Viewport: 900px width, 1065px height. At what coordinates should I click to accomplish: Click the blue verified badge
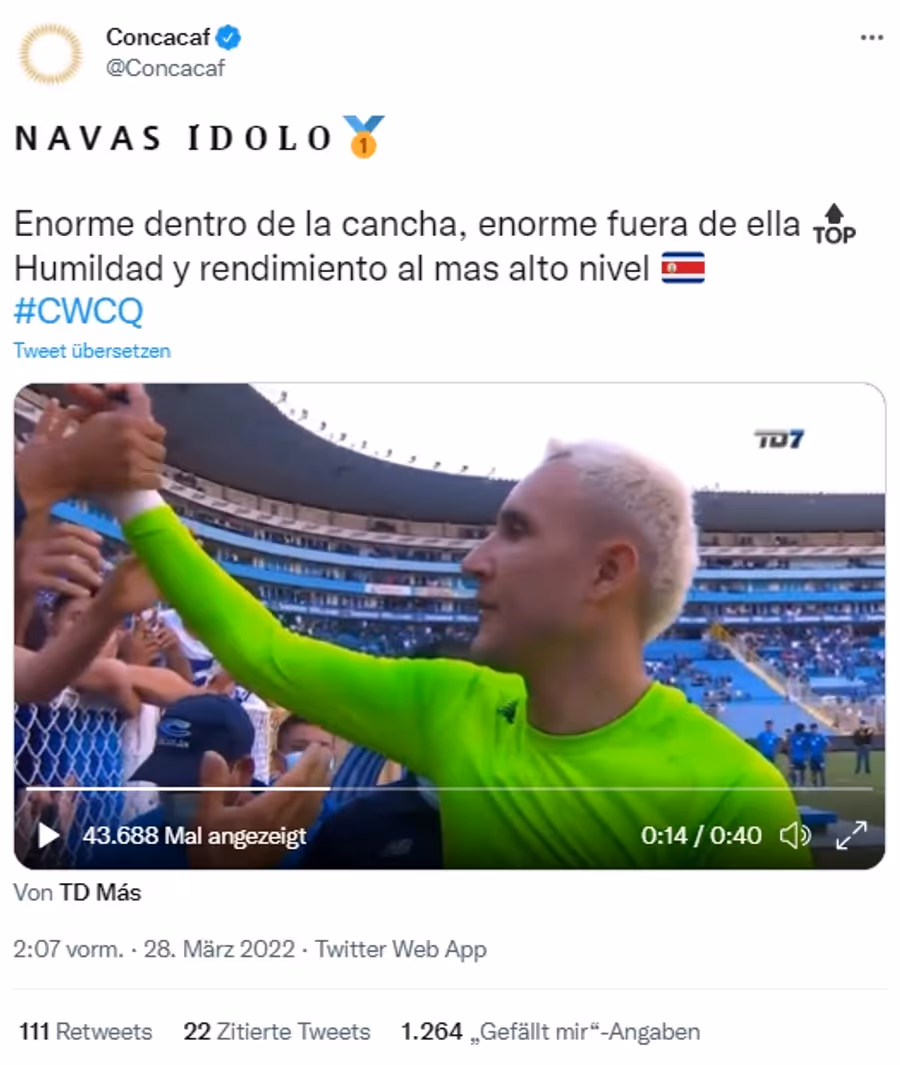tap(228, 37)
